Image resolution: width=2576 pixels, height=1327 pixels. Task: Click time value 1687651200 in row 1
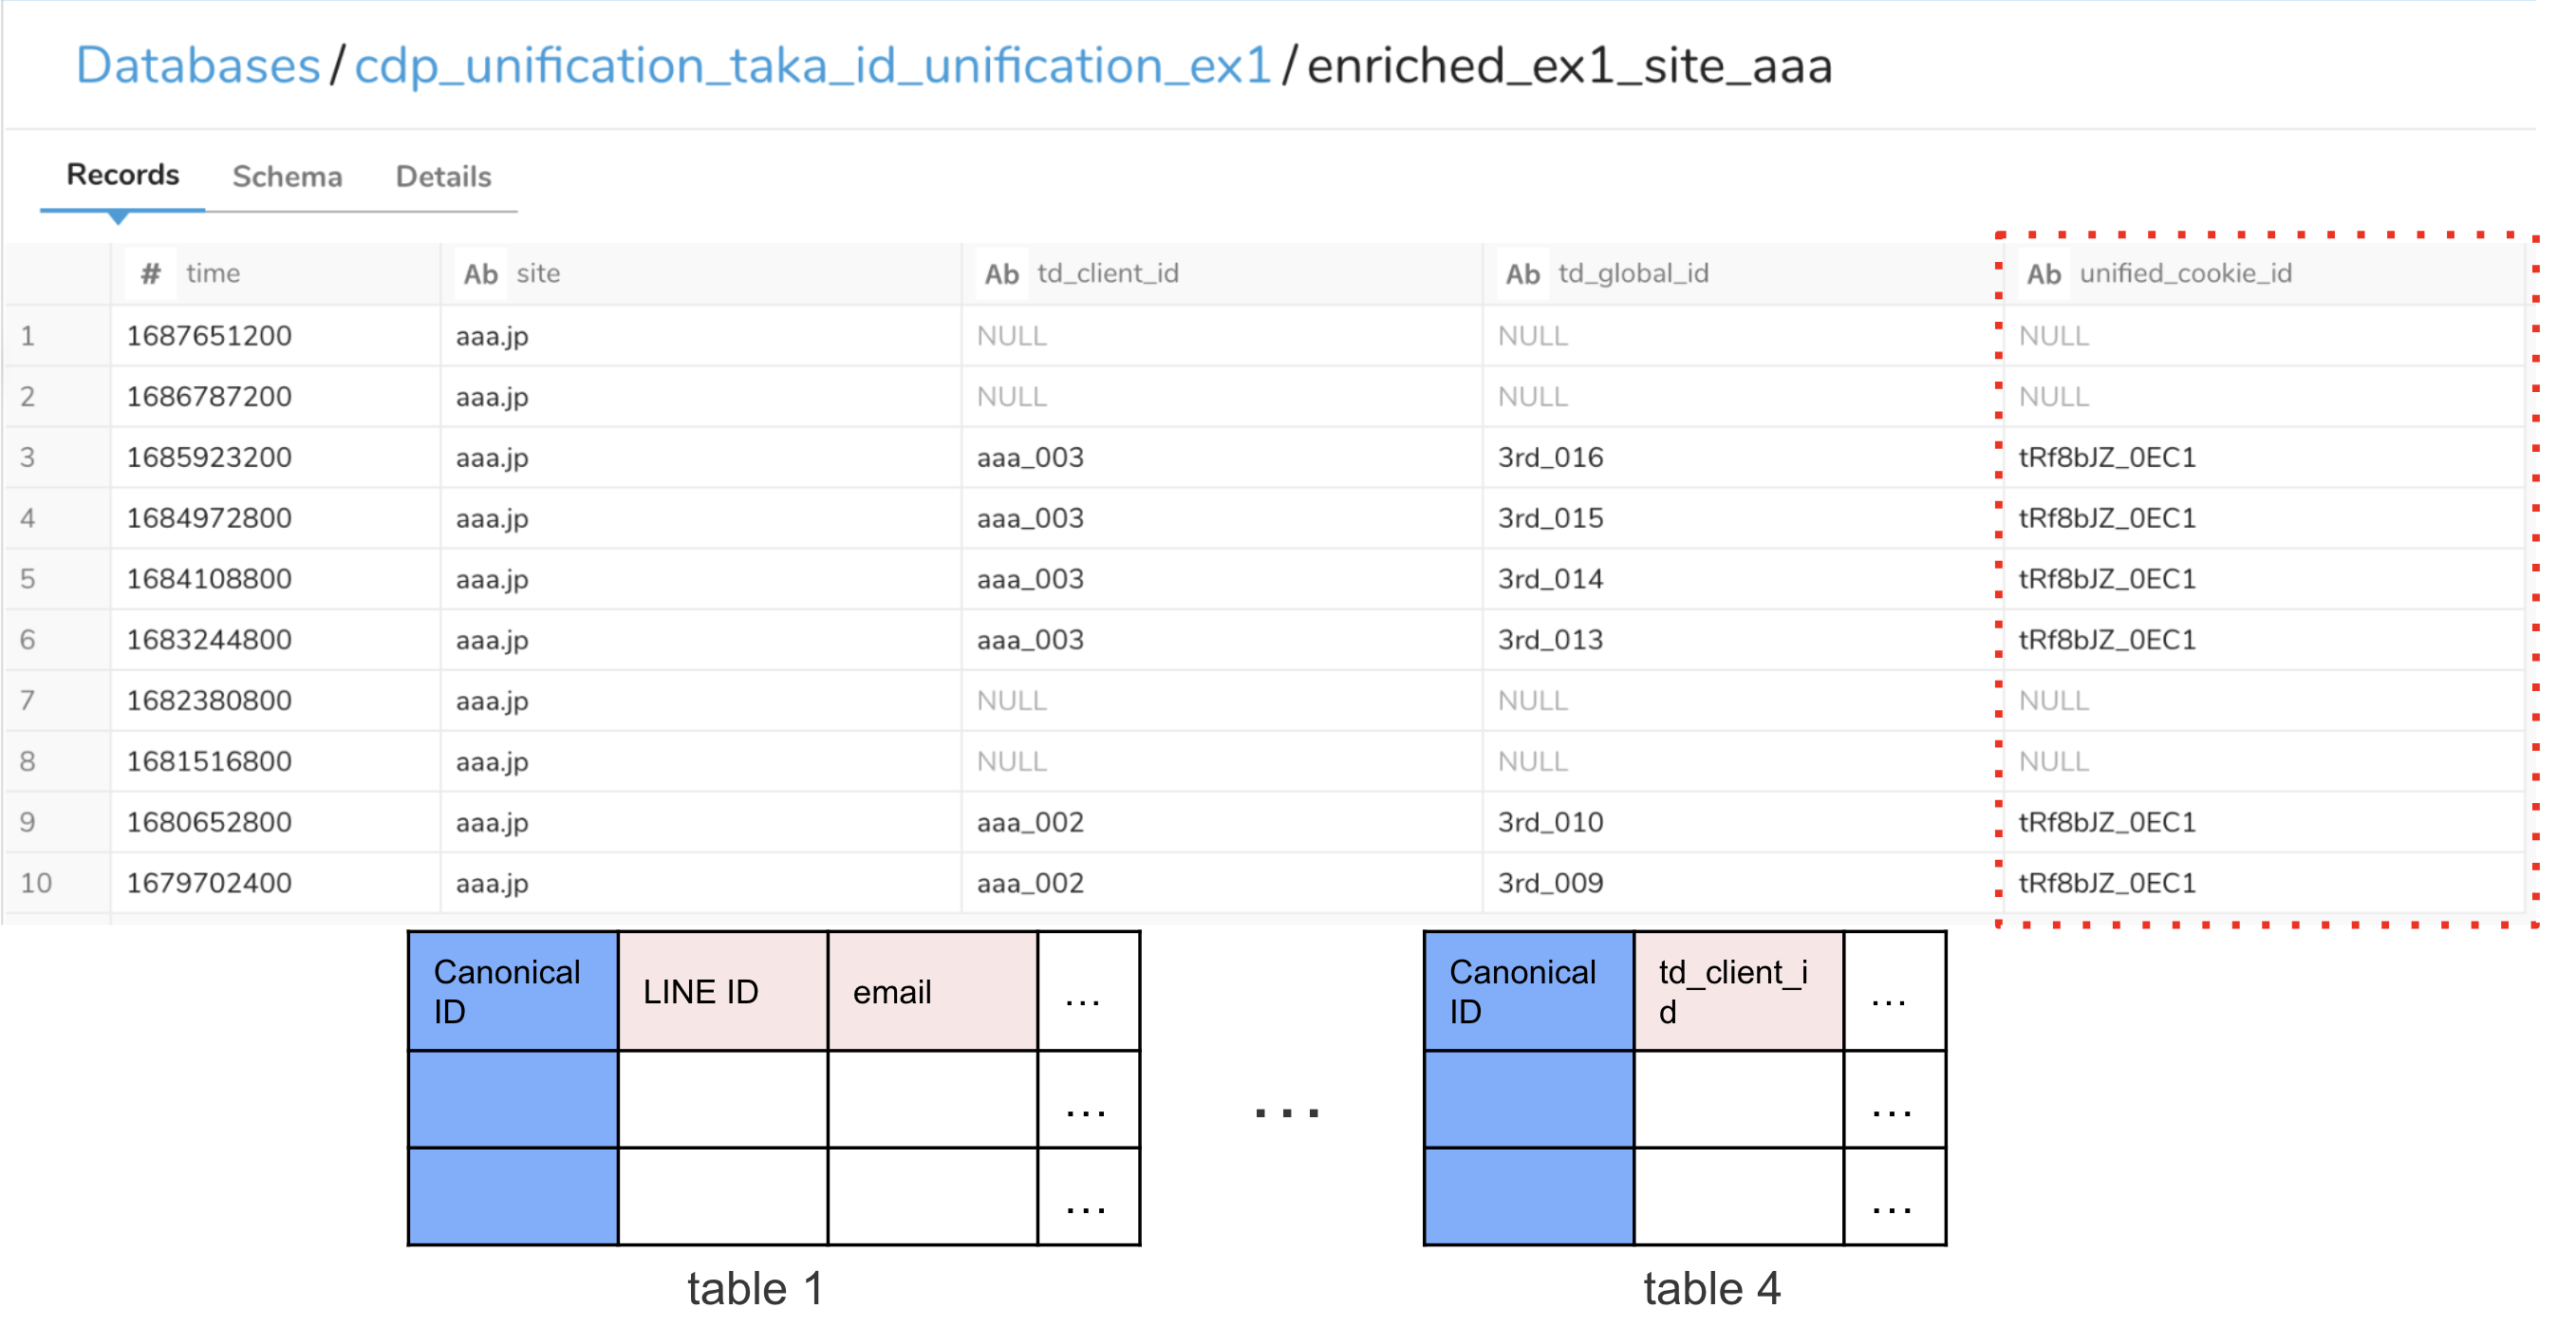coord(209,336)
